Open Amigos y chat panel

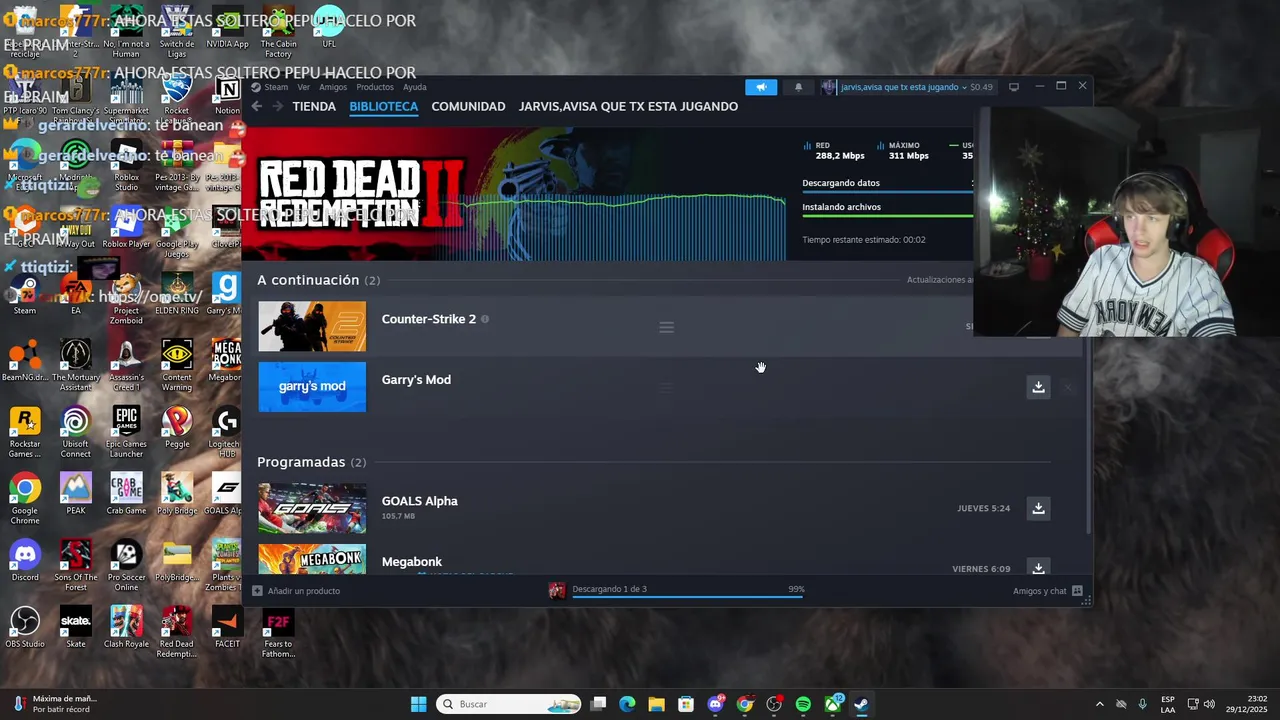(x=1047, y=591)
